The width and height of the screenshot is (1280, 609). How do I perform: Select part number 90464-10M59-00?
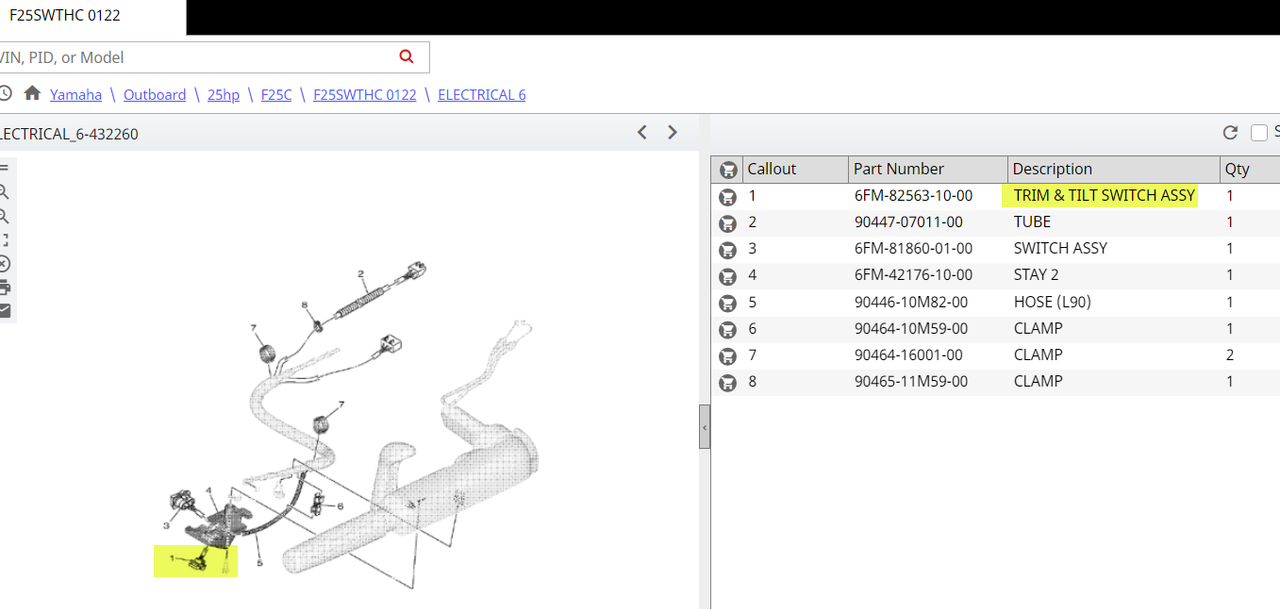(911, 328)
